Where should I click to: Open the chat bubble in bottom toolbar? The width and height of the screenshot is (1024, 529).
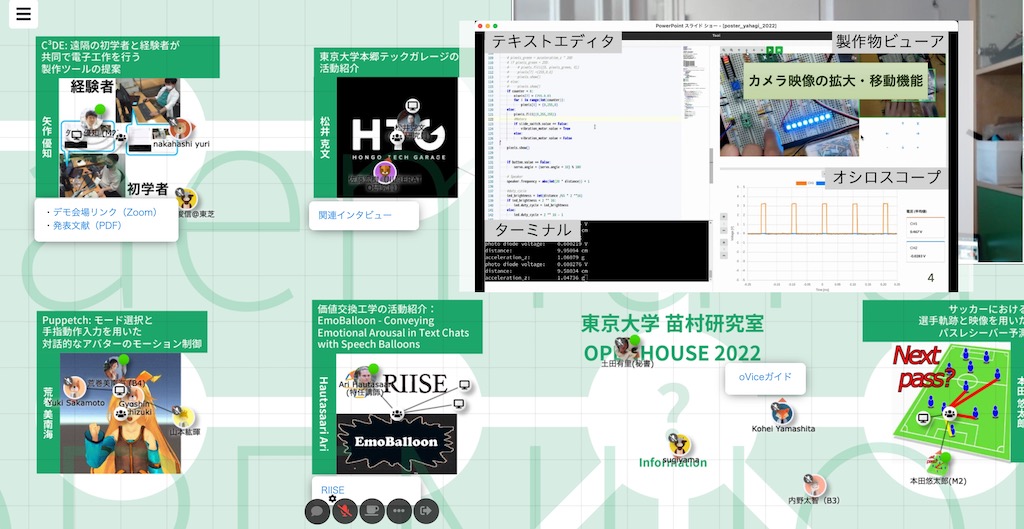tap(317, 511)
